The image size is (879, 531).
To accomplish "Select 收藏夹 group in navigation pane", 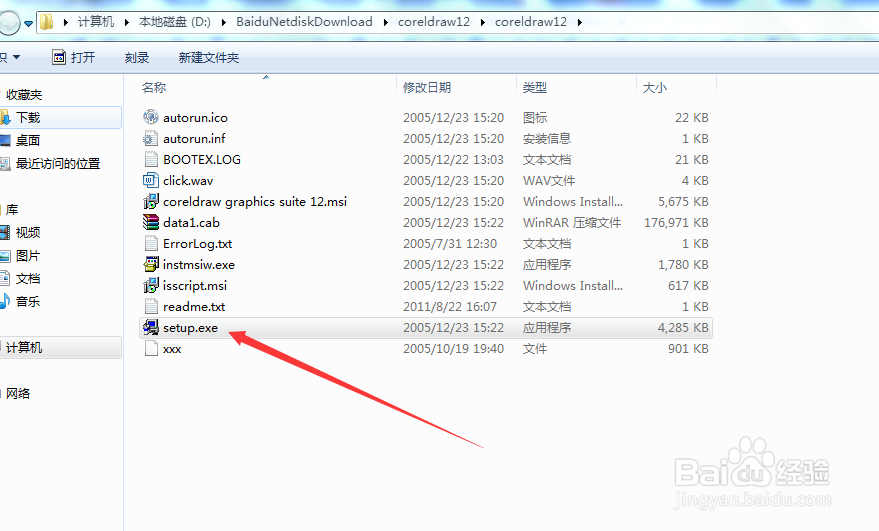I will pyautogui.click(x=24, y=95).
